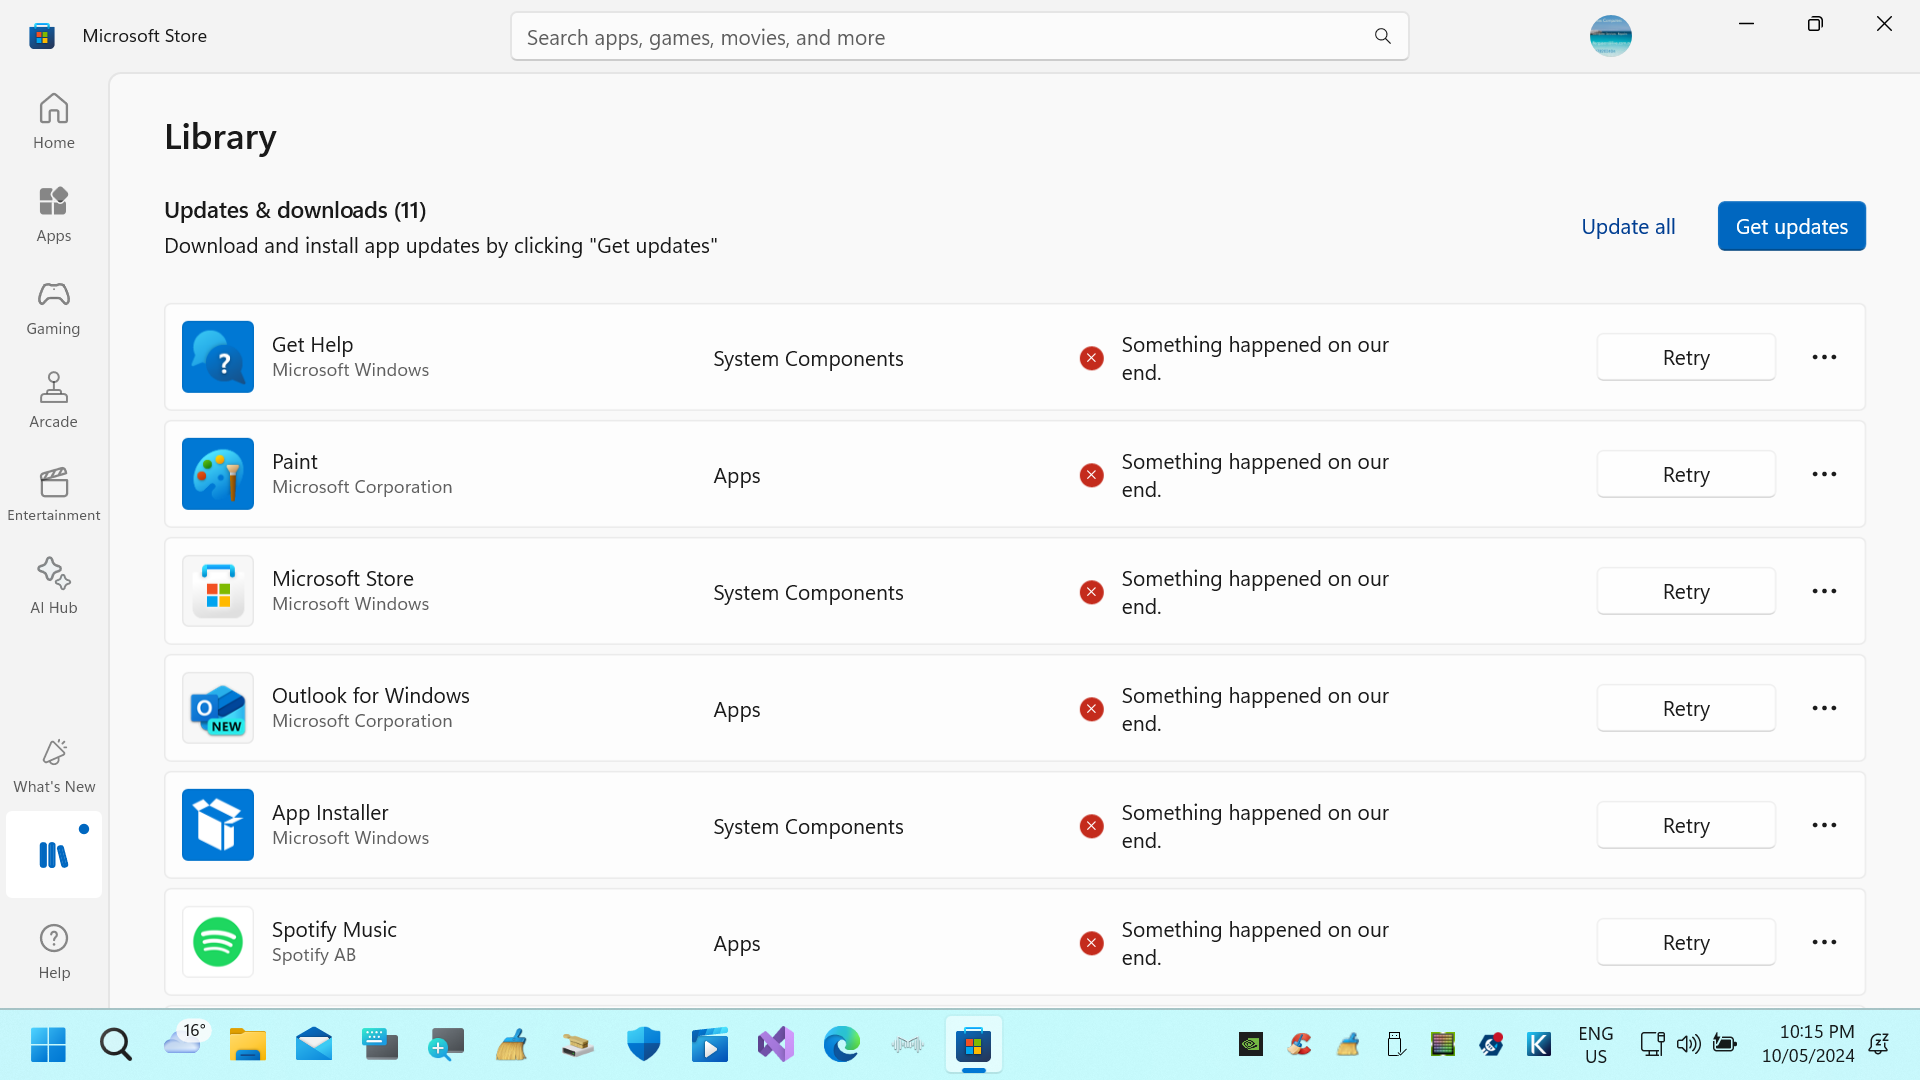
Task: Retry the Microsoft Store update
Action: 1686,591
